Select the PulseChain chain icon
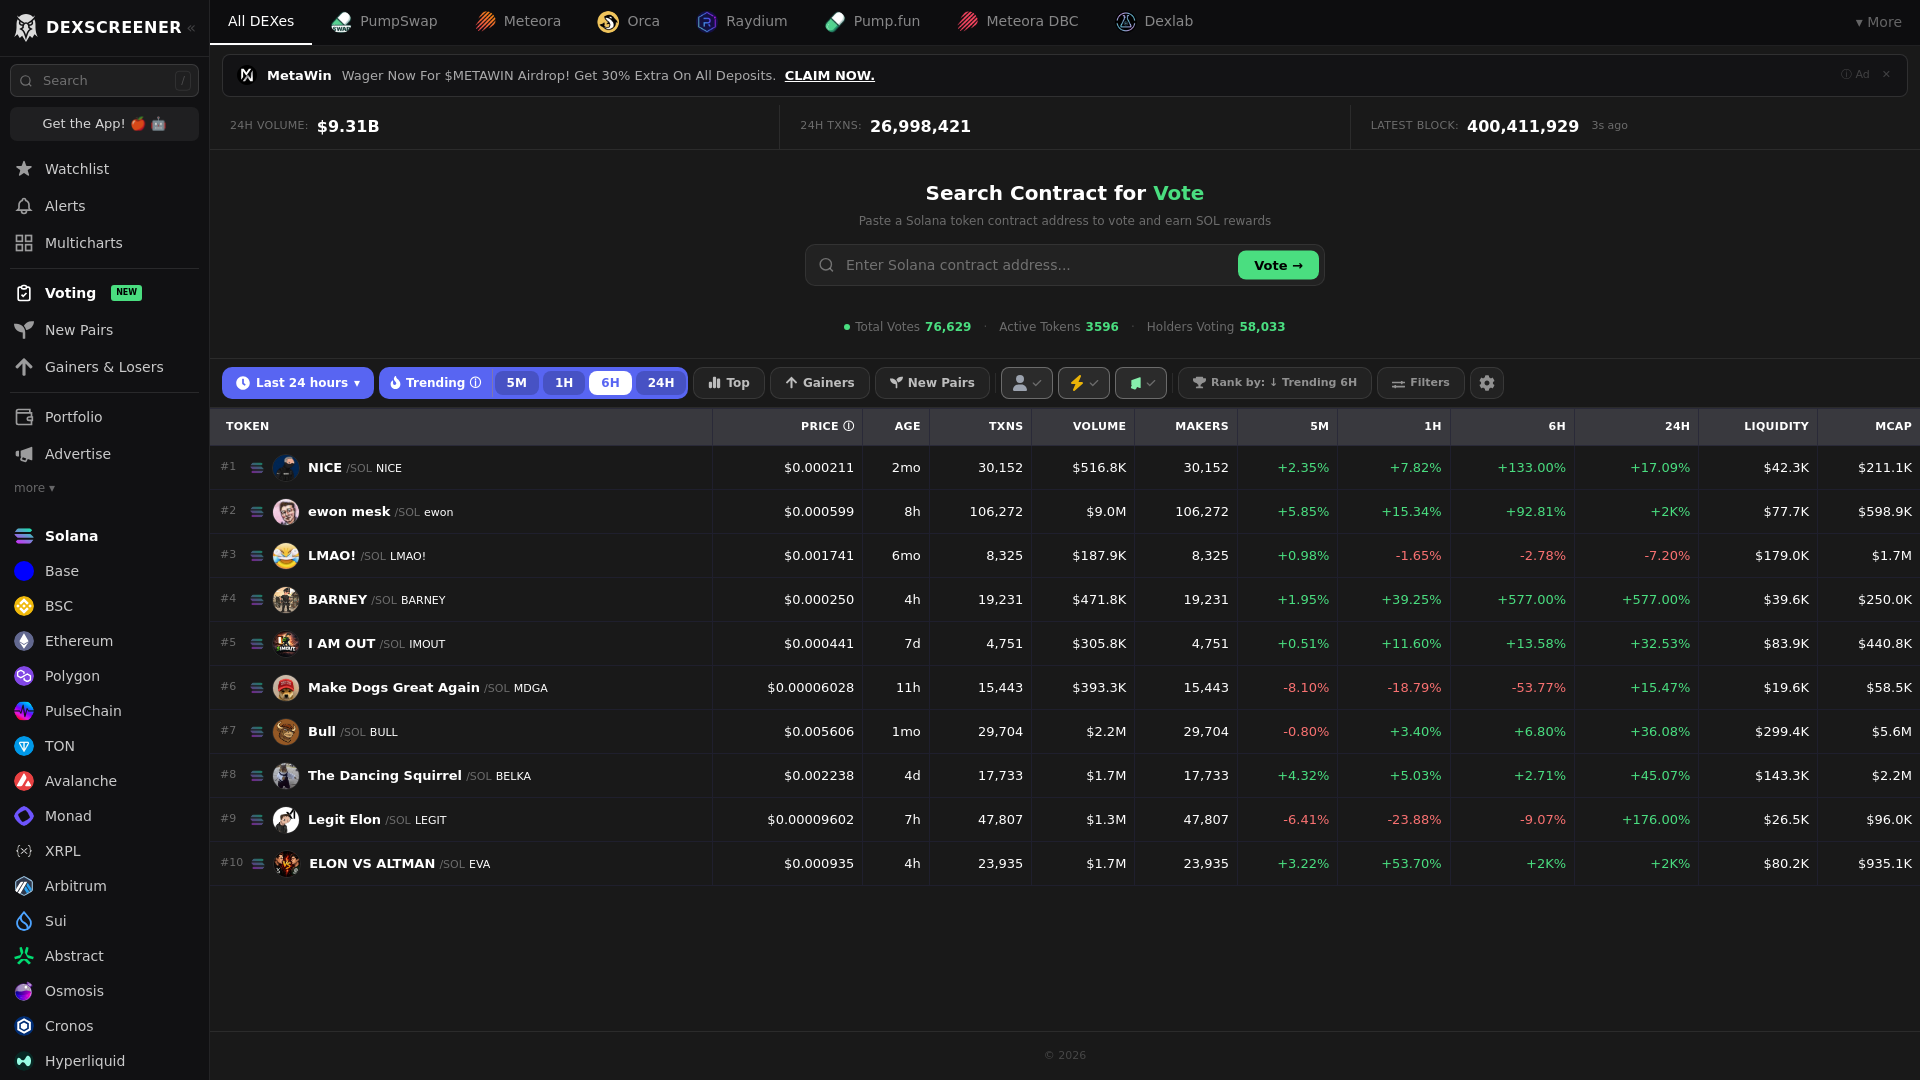Screen dimensions: 1920x1080 [24, 711]
